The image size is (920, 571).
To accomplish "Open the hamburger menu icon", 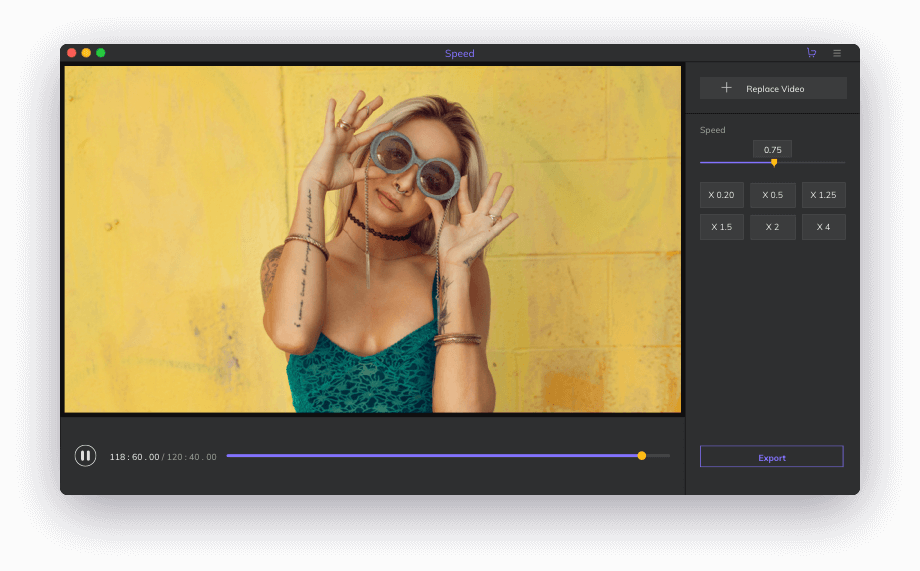I will [837, 53].
